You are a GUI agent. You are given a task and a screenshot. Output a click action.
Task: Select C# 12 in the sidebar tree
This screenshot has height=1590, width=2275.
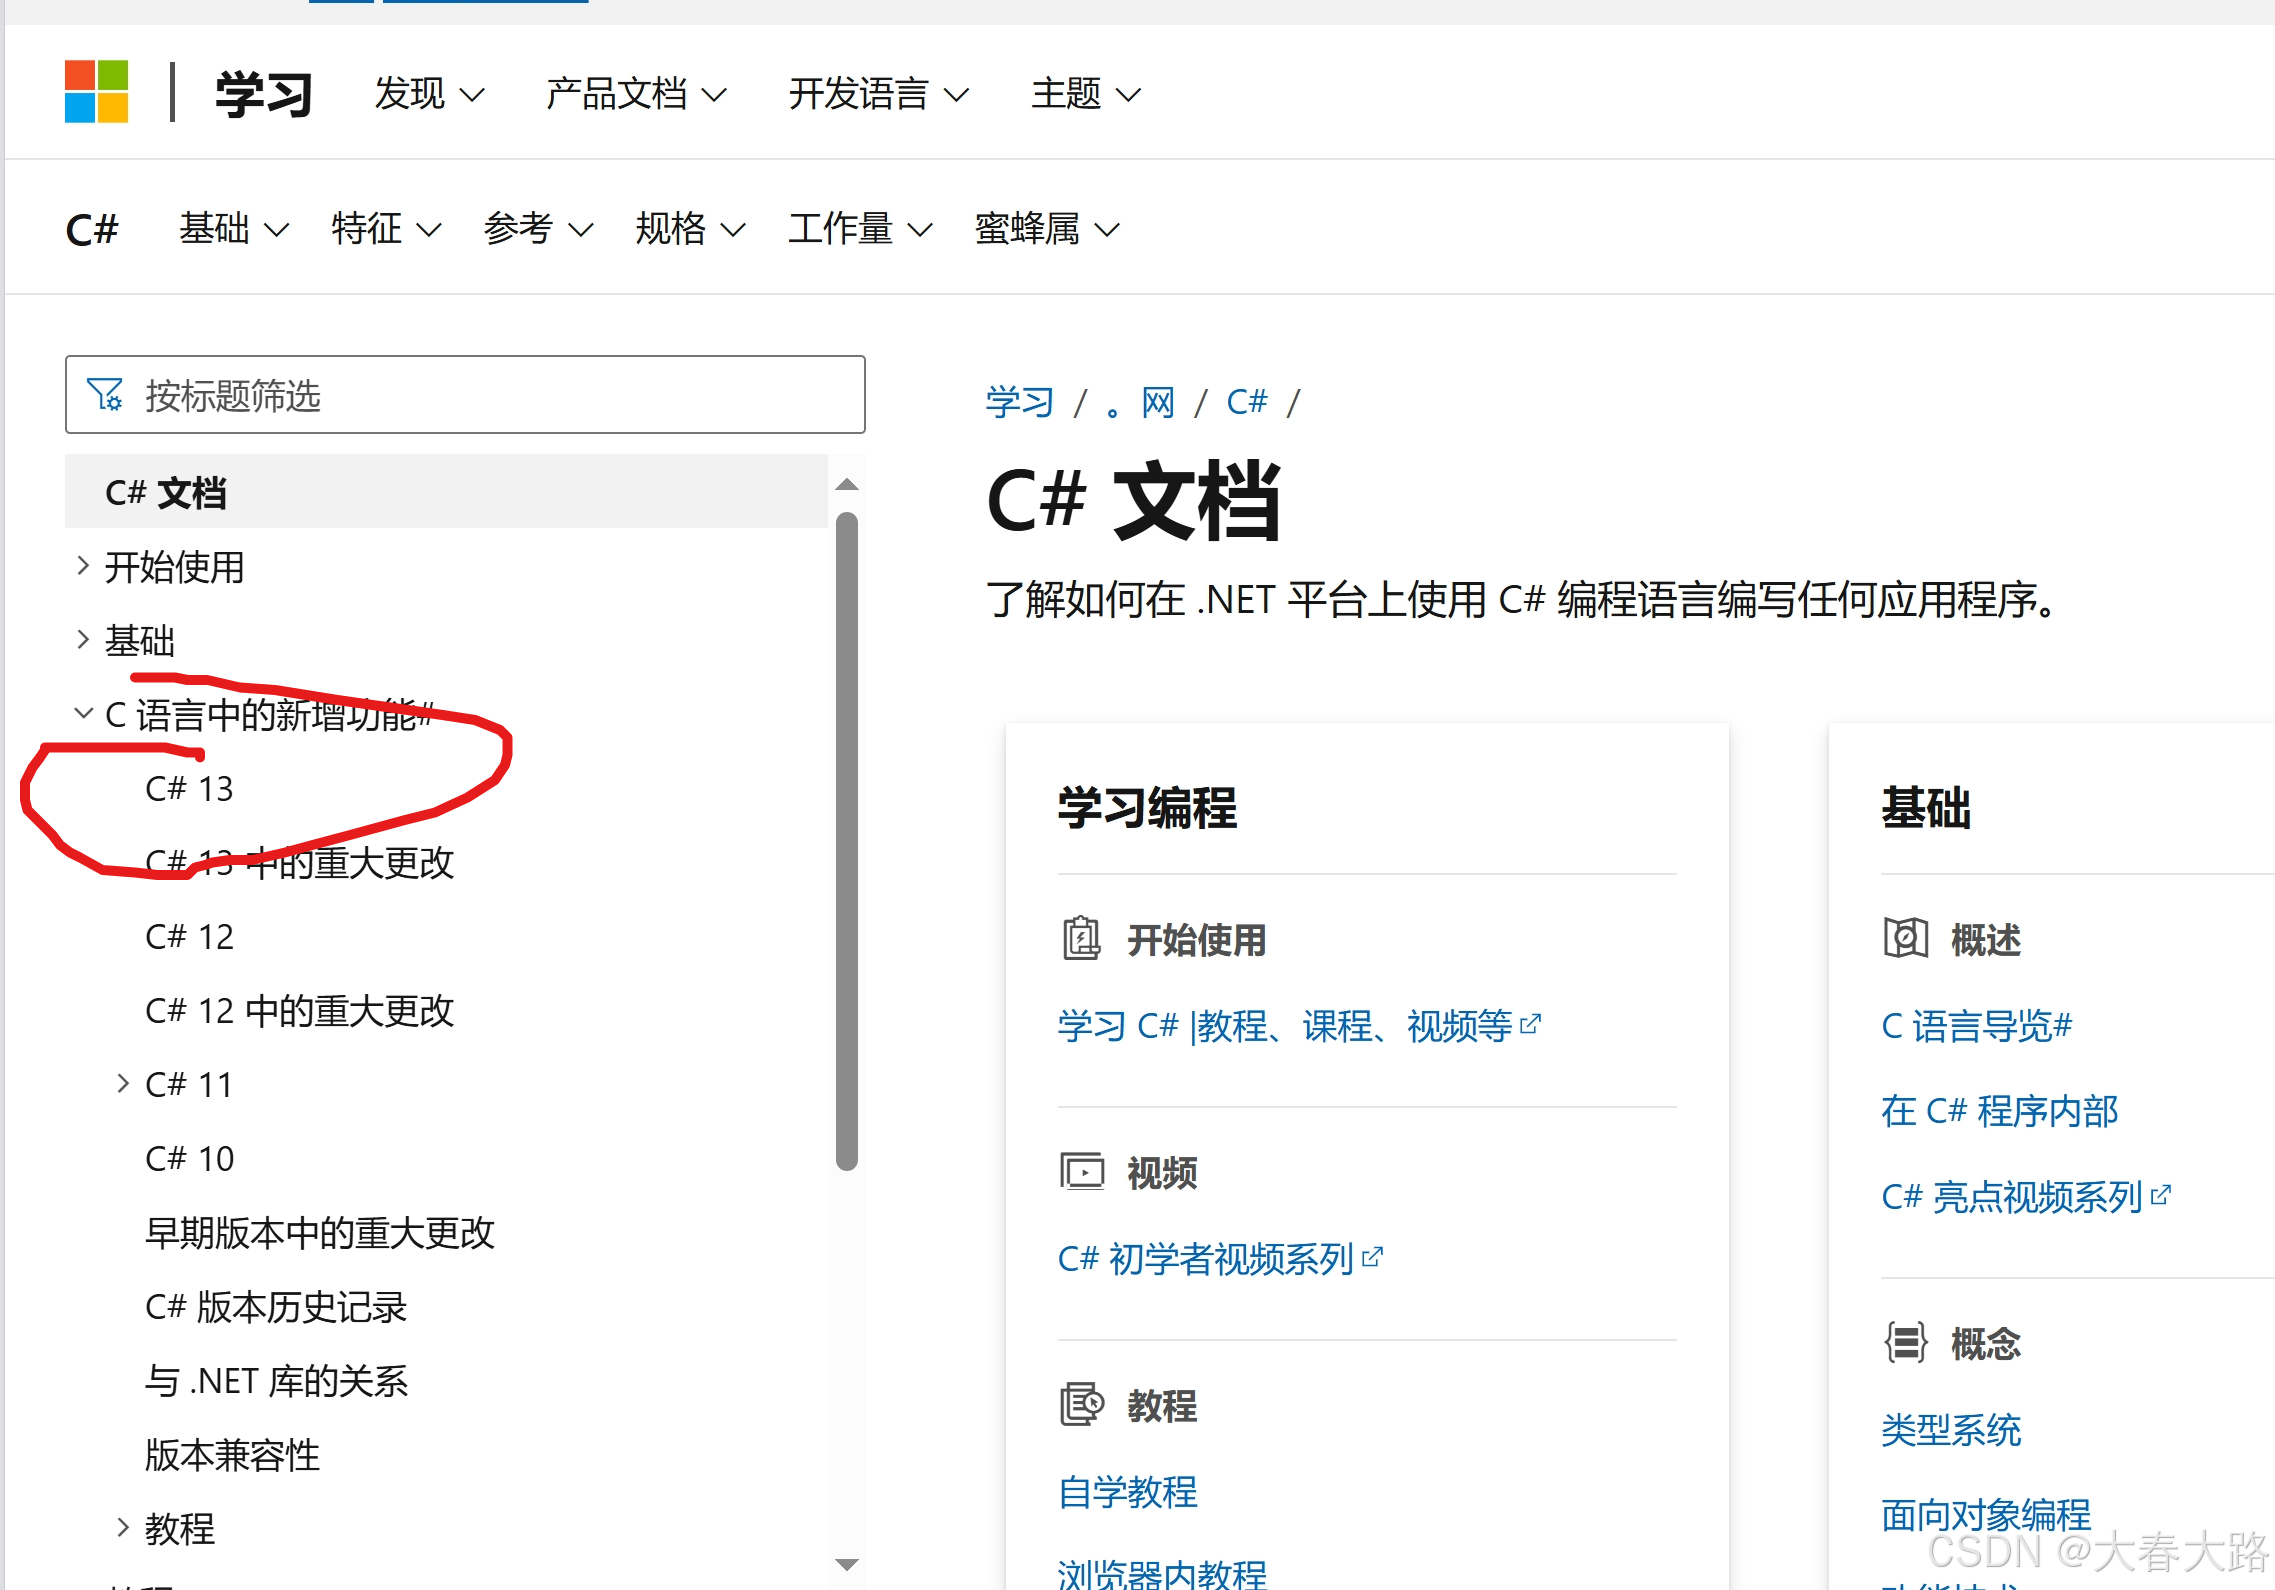click(189, 937)
